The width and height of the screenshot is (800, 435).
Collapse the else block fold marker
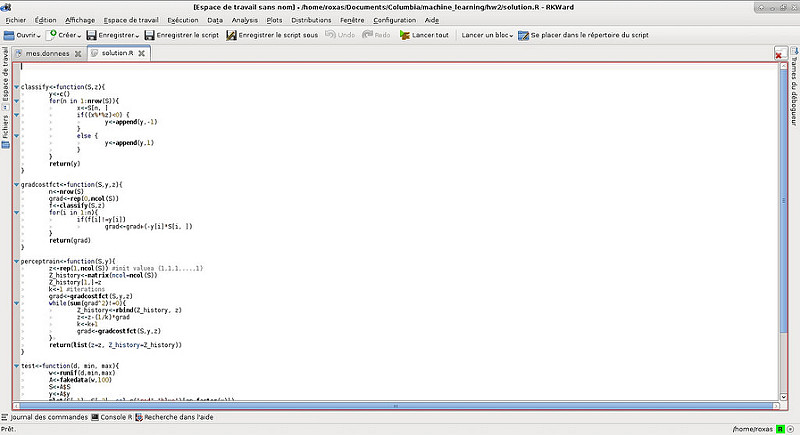point(16,136)
